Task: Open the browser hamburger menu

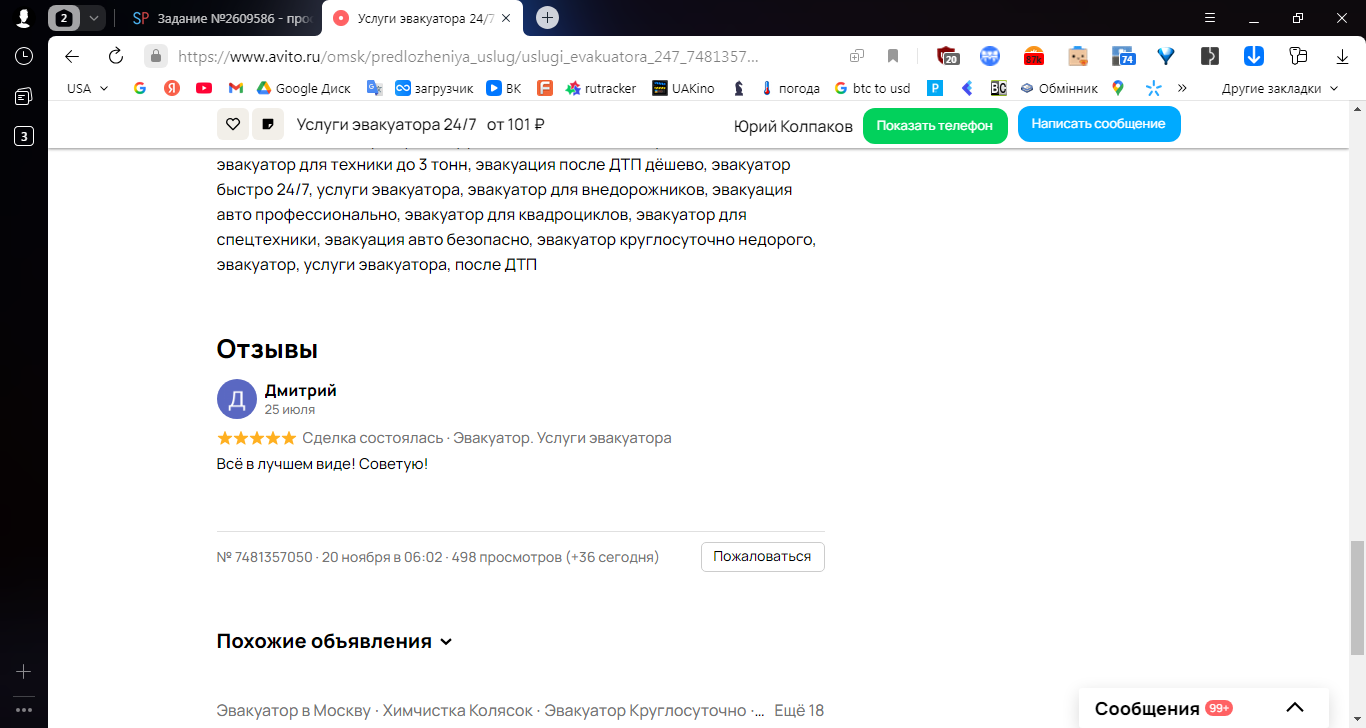Action: tap(1210, 18)
